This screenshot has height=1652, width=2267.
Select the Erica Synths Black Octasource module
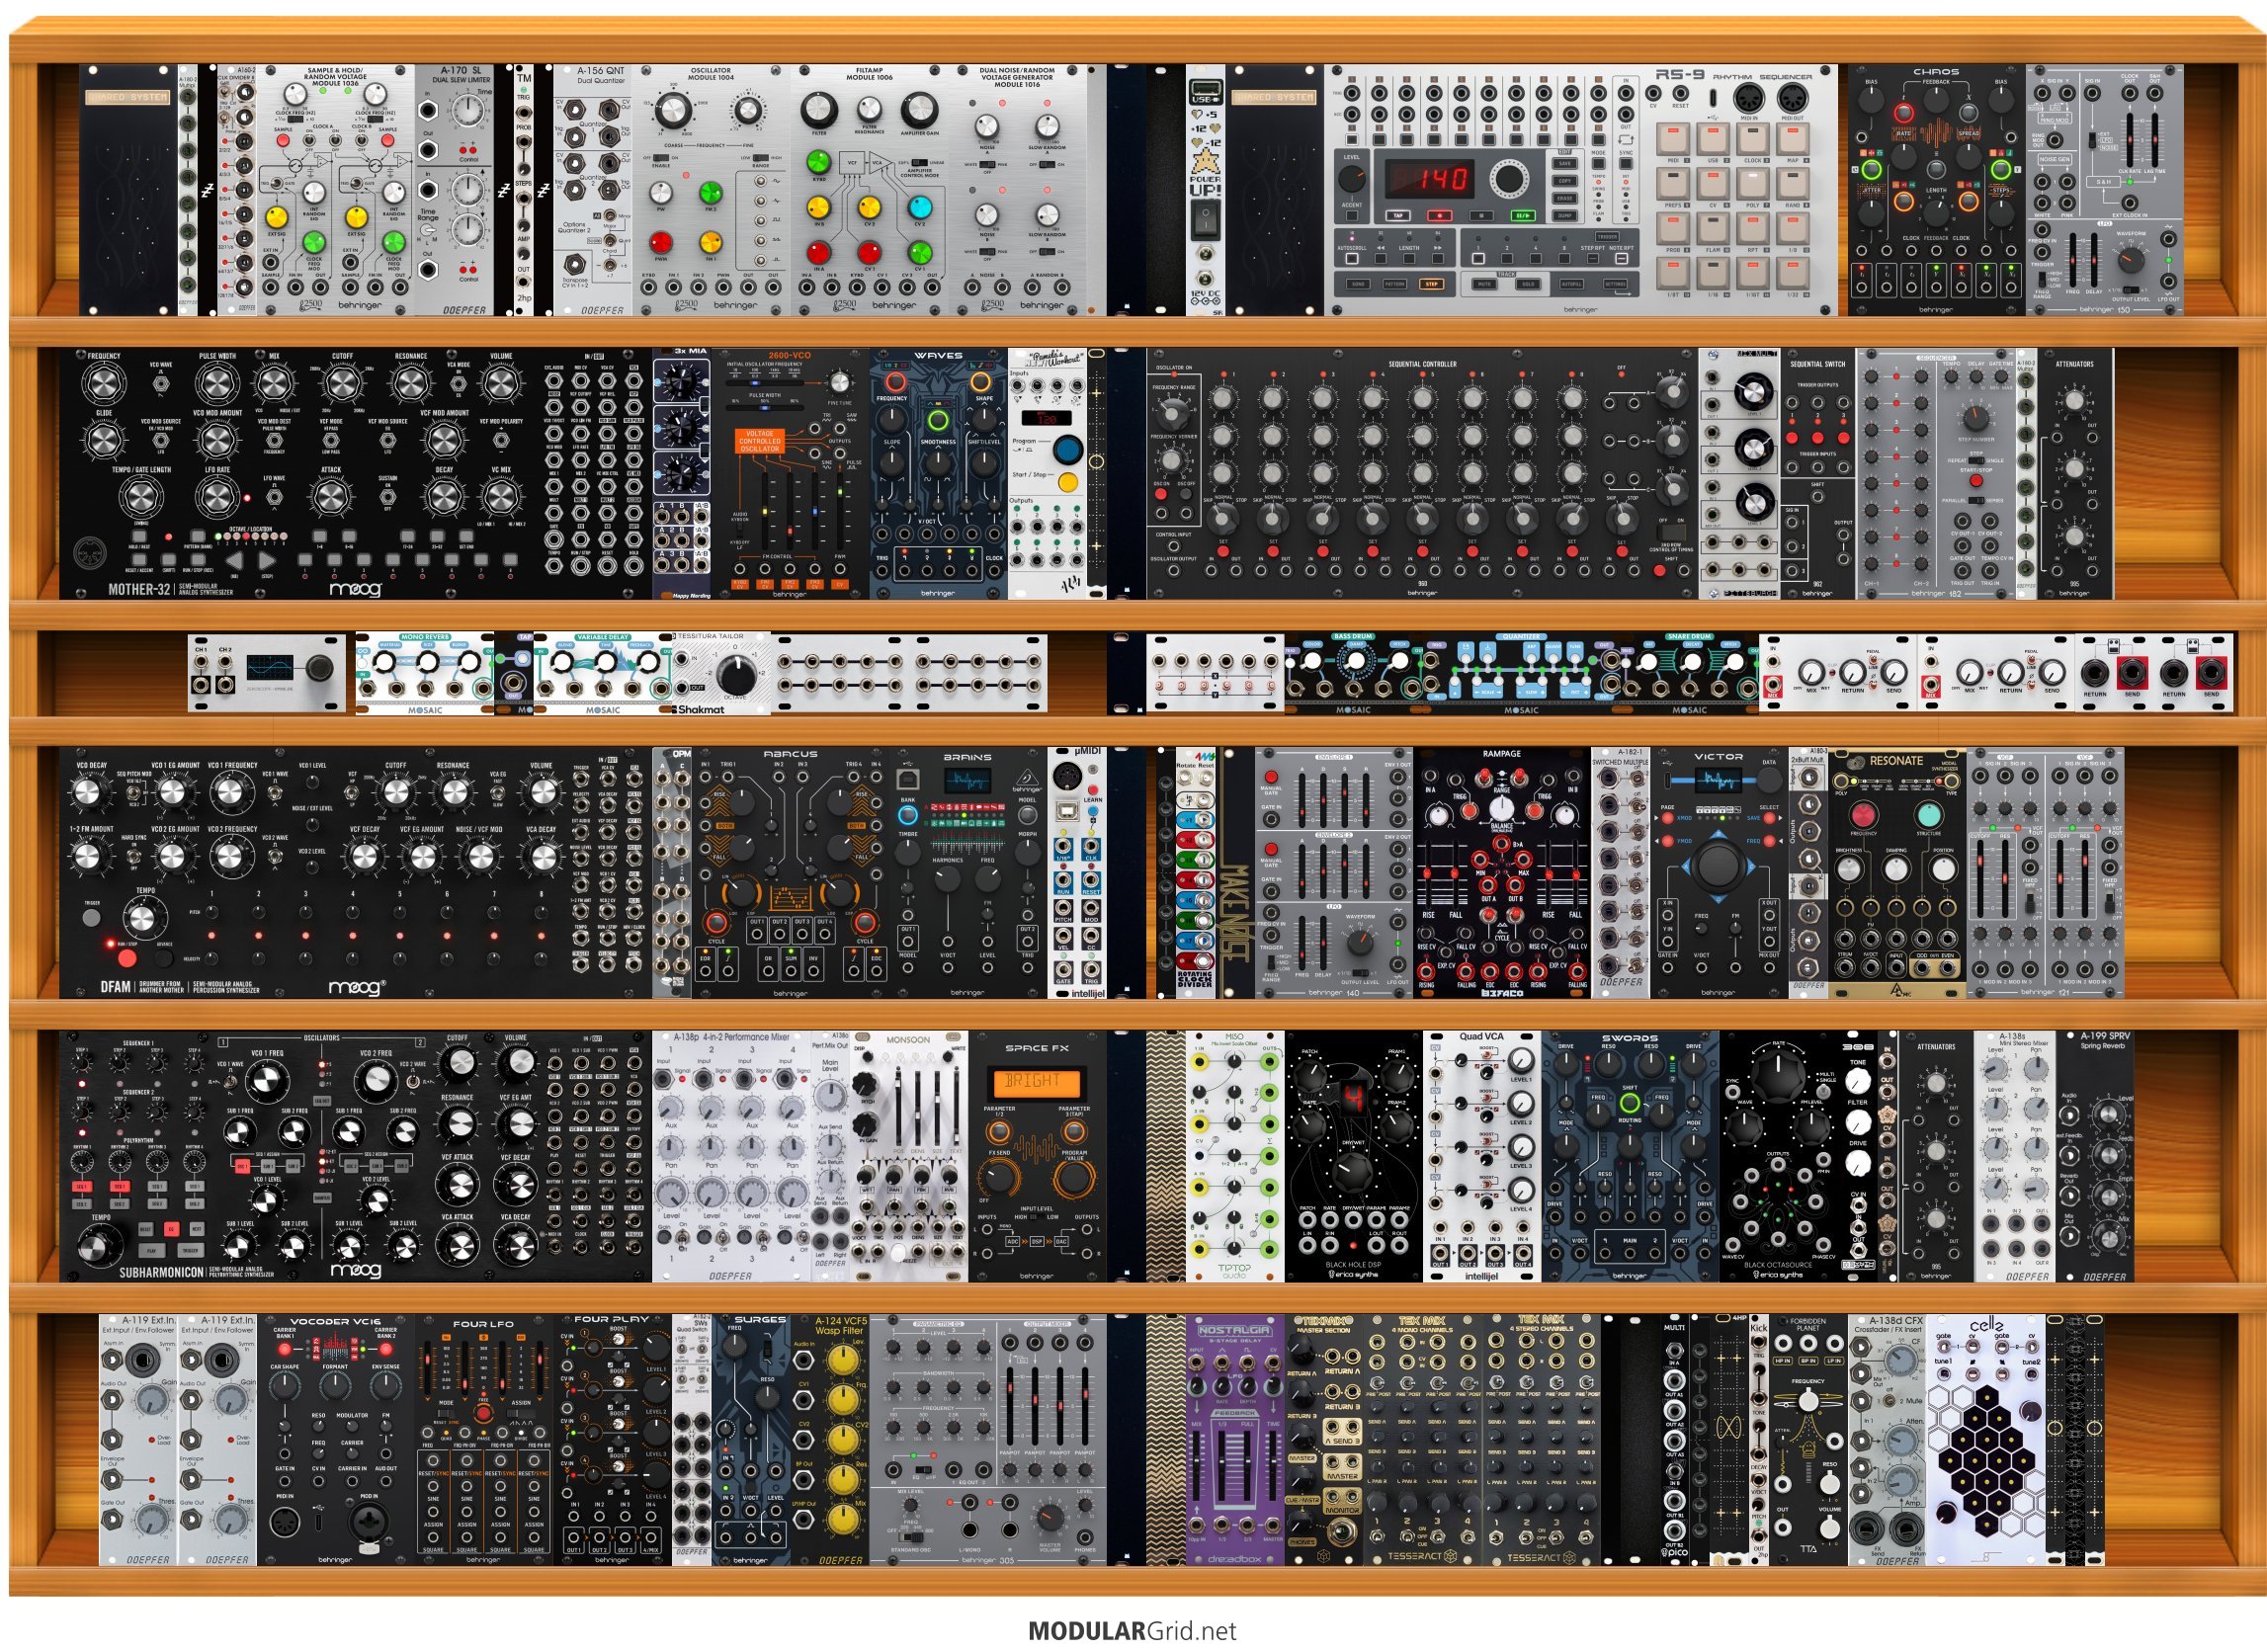click(1779, 1156)
